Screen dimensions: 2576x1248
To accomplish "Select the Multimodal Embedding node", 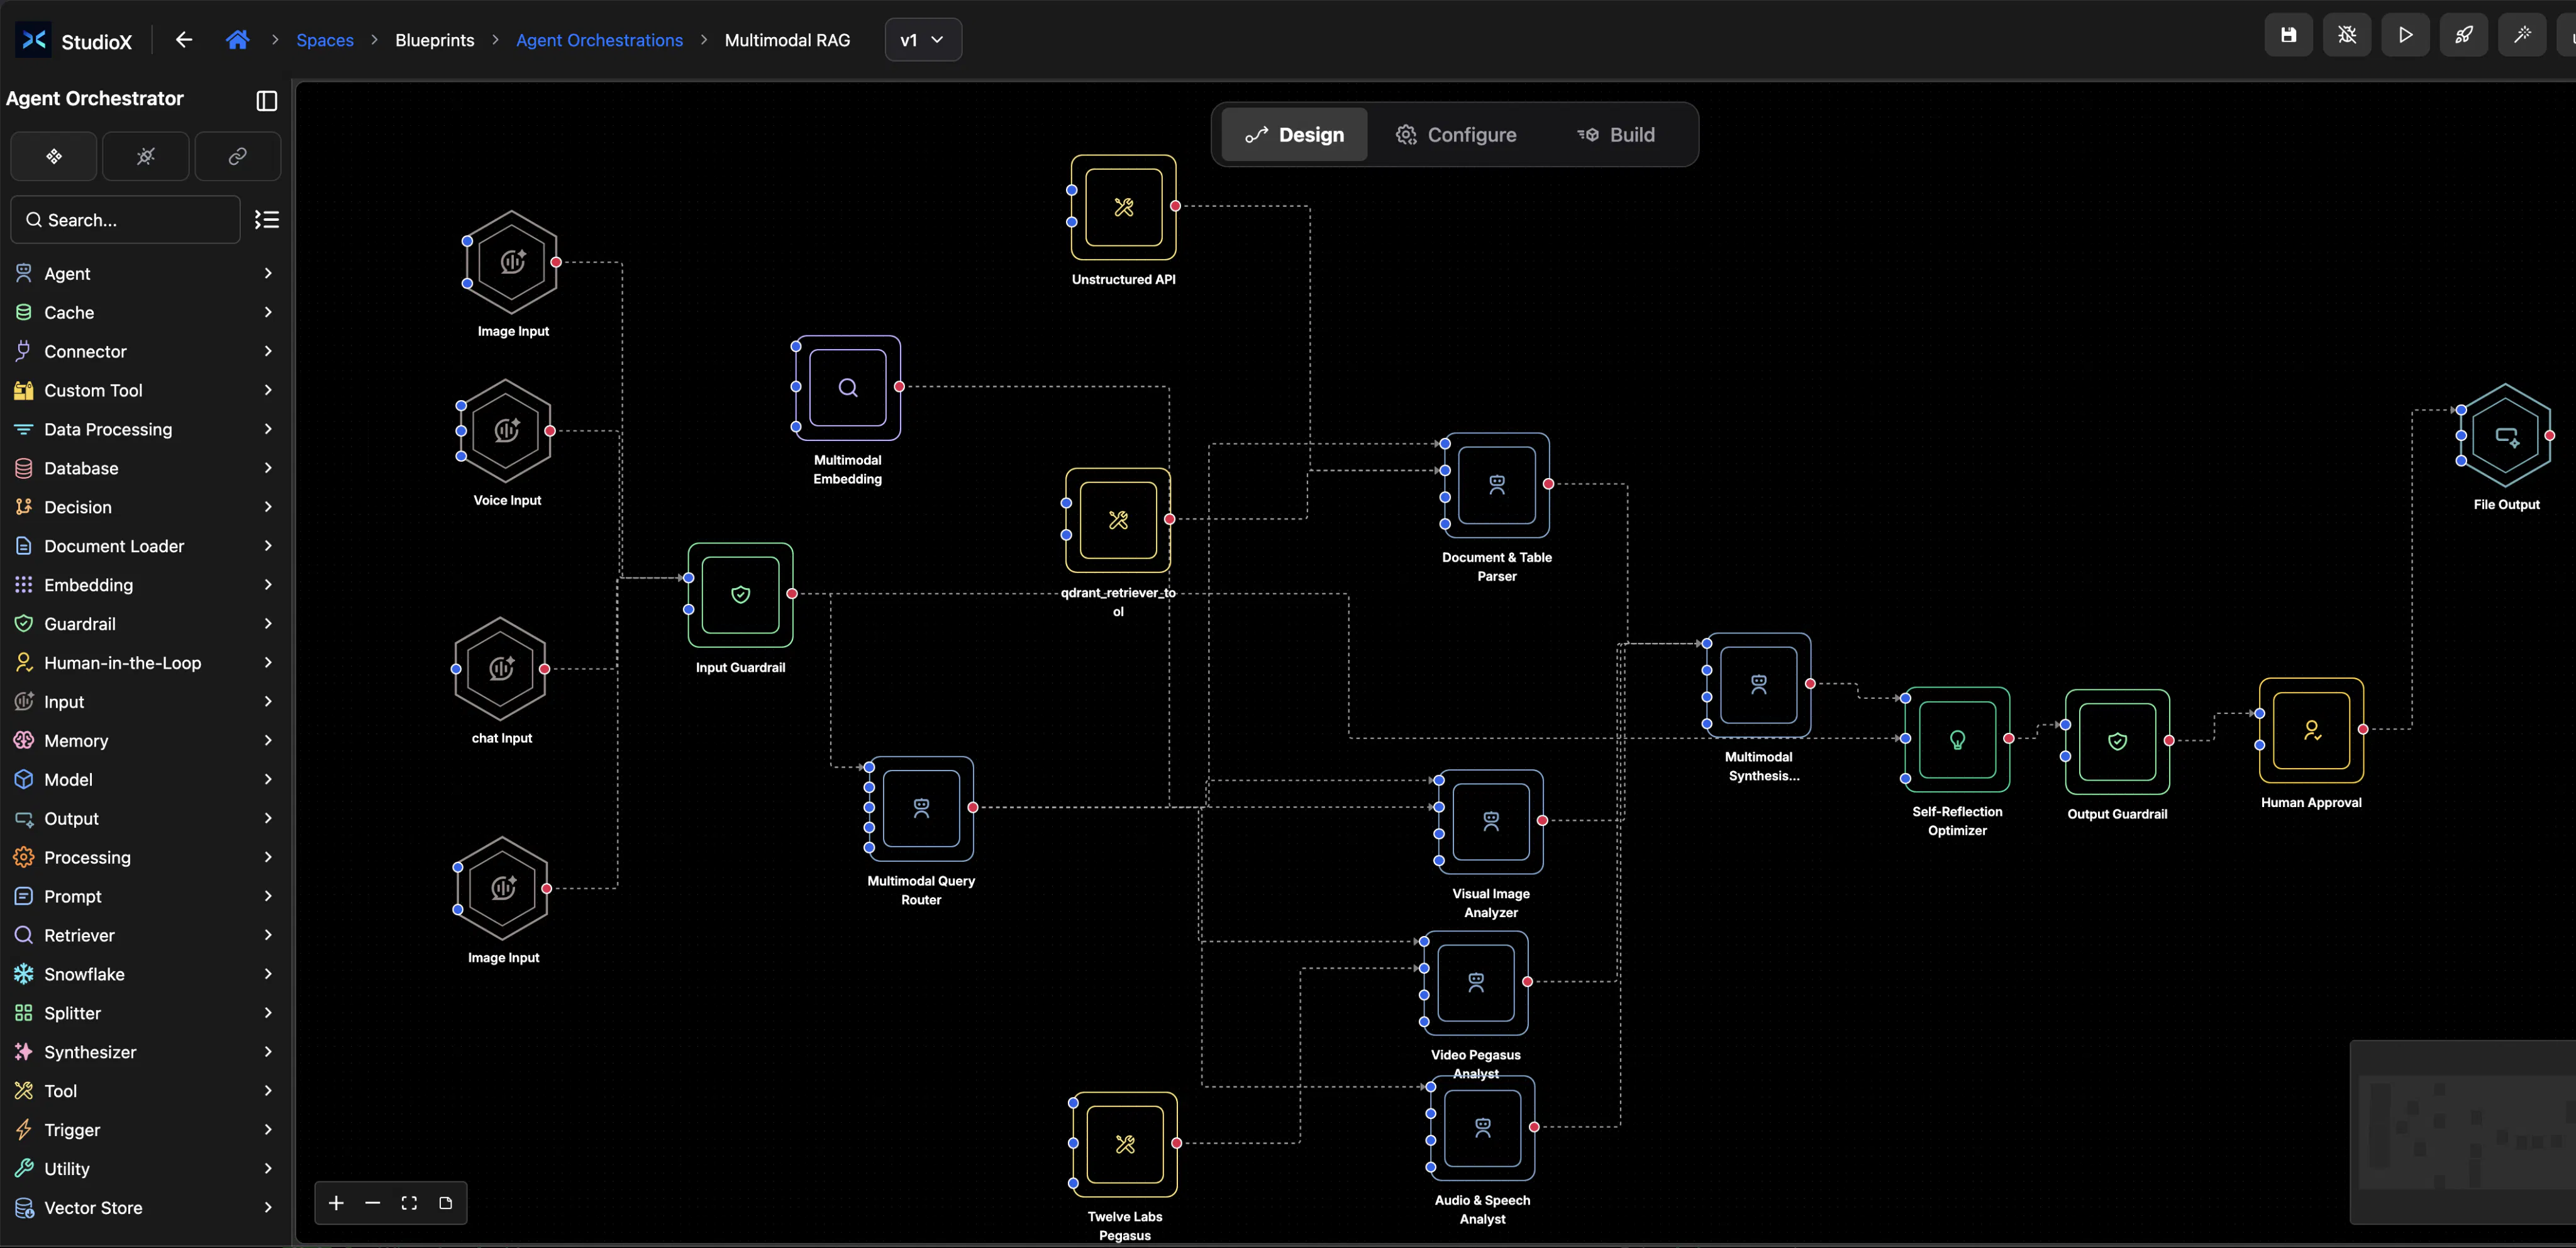I will pos(848,388).
